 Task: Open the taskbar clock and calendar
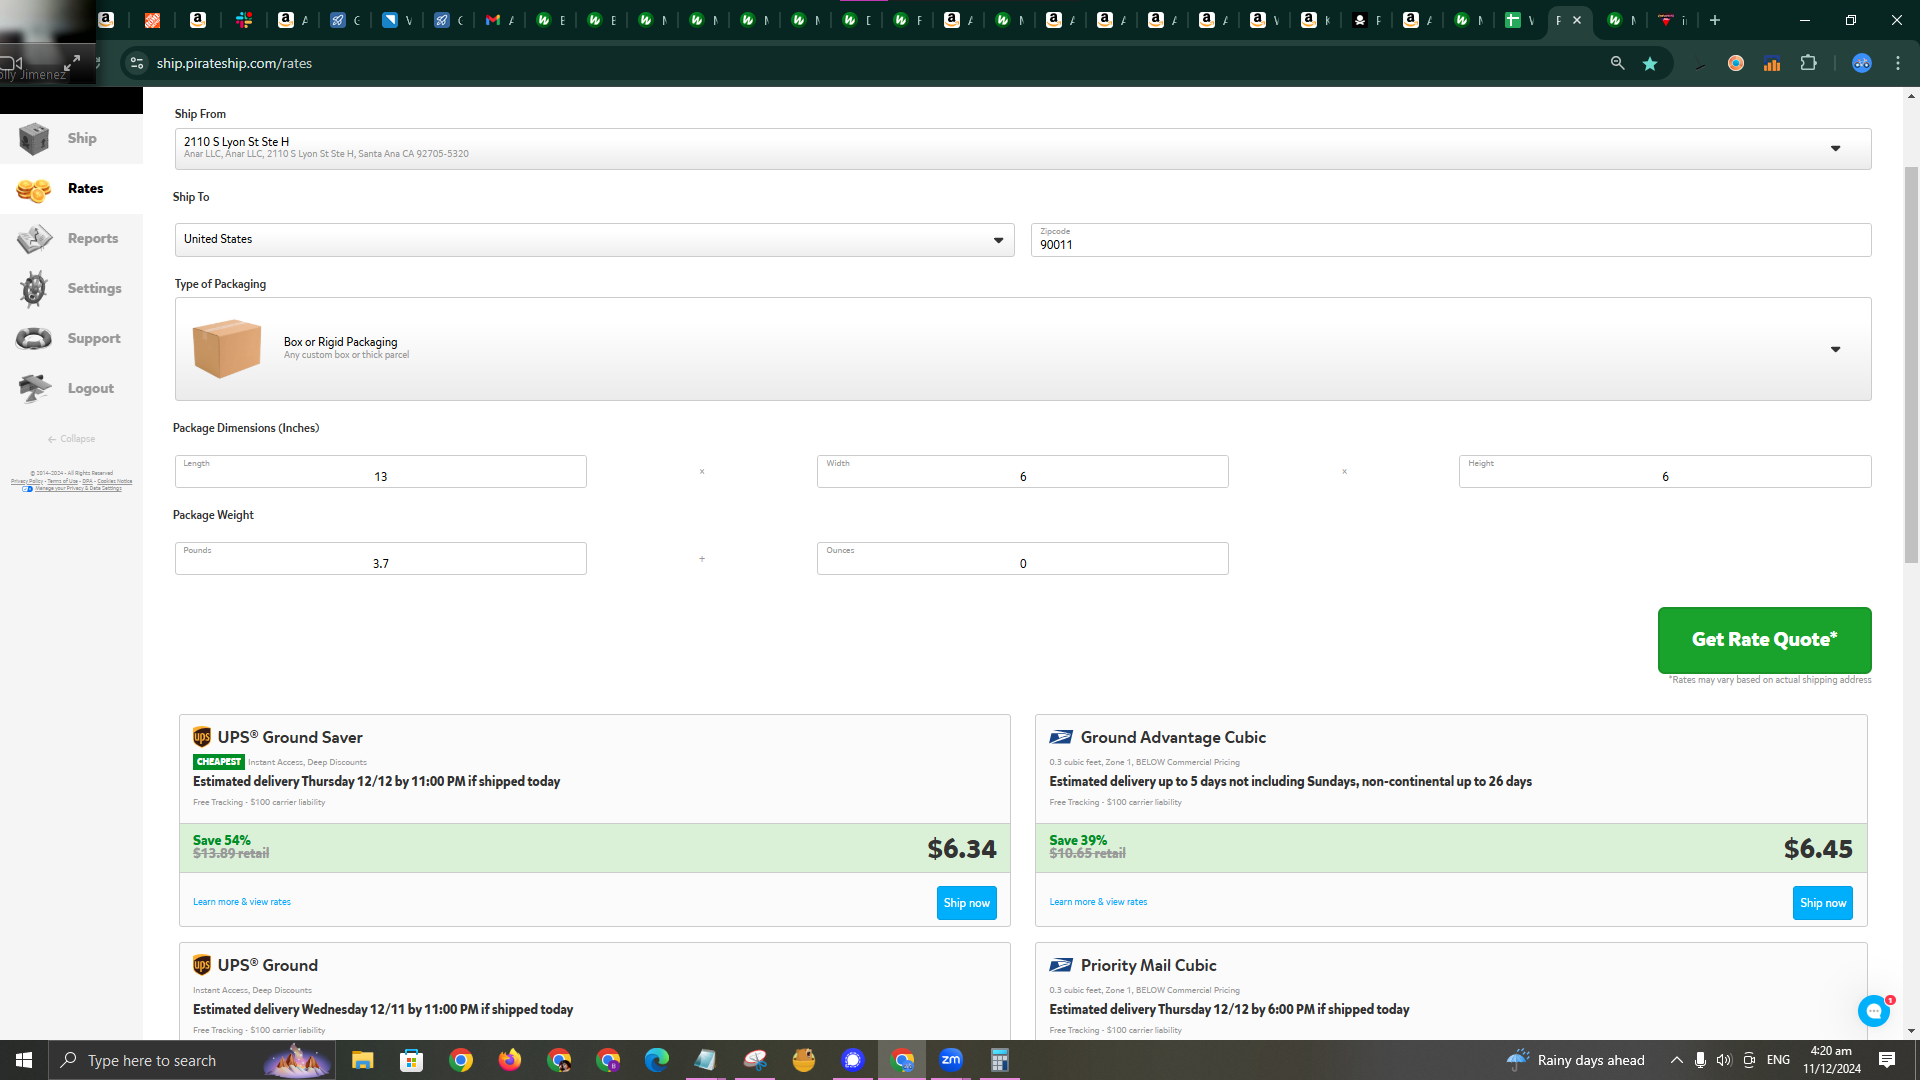point(1831,1060)
